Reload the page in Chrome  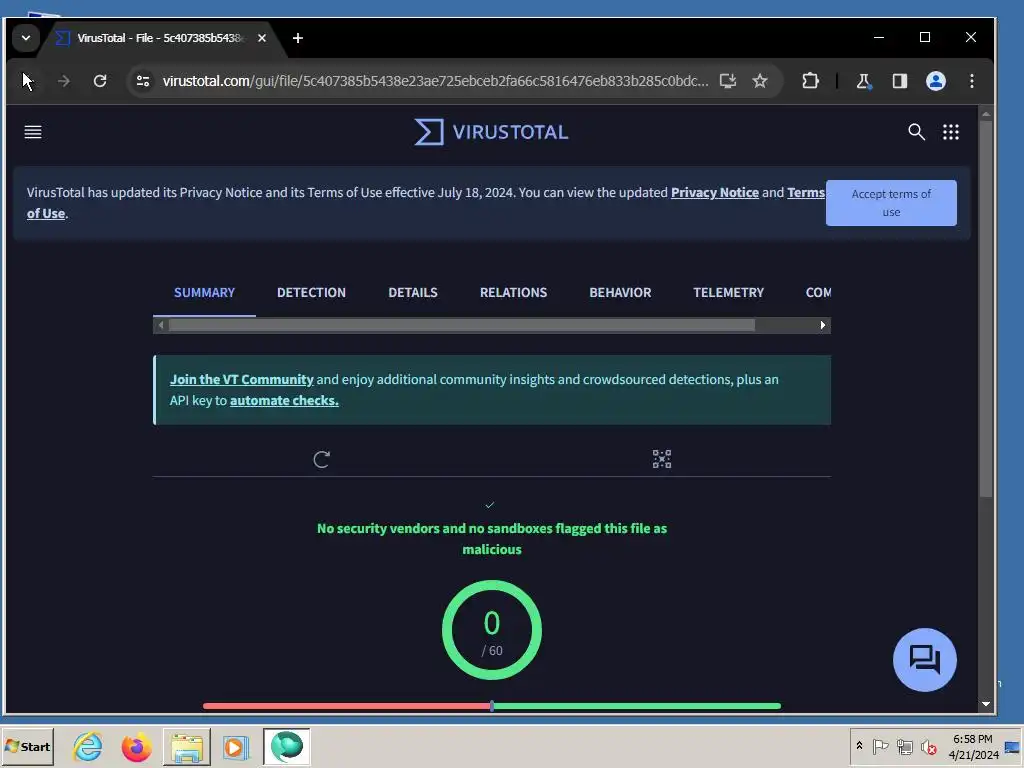coord(100,81)
